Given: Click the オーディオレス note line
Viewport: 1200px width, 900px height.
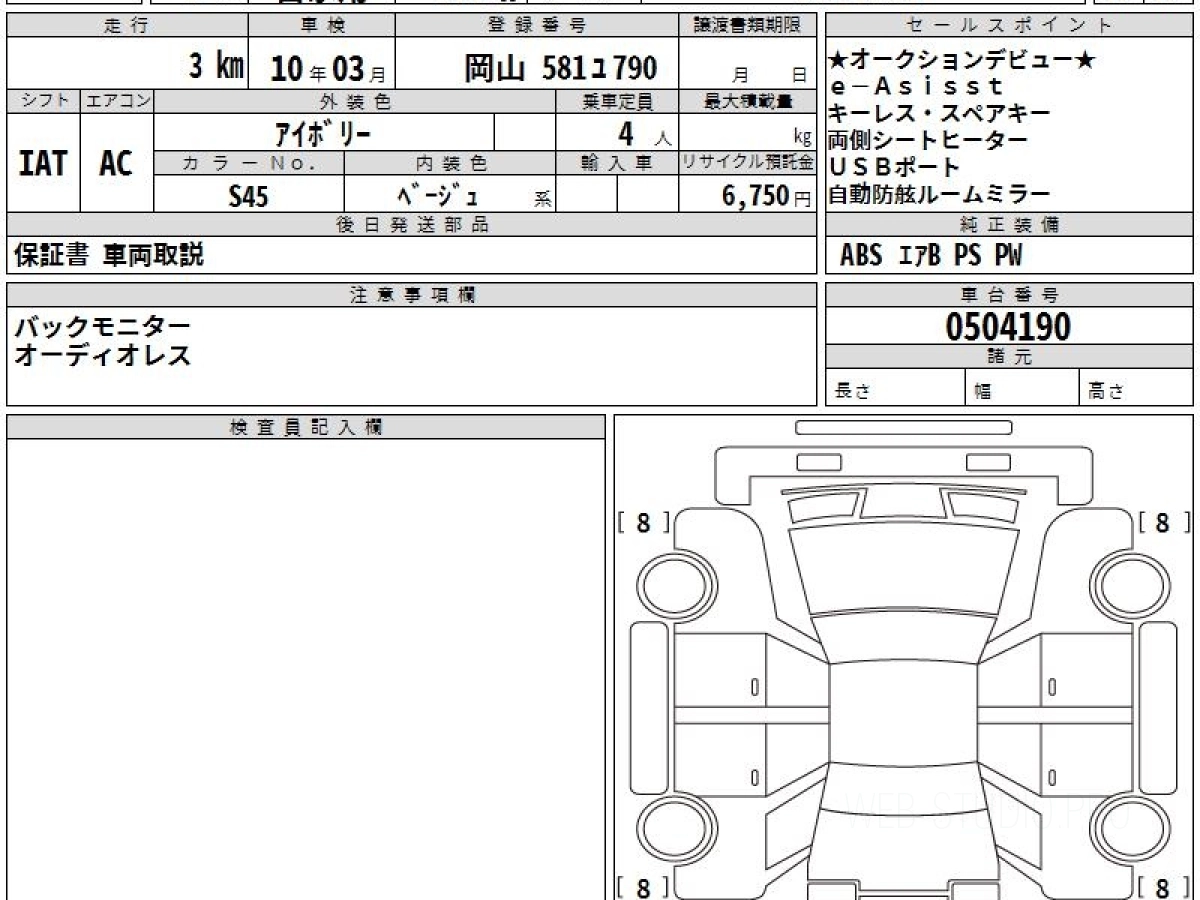Looking at the screenshot, I should tap(102, 354).
